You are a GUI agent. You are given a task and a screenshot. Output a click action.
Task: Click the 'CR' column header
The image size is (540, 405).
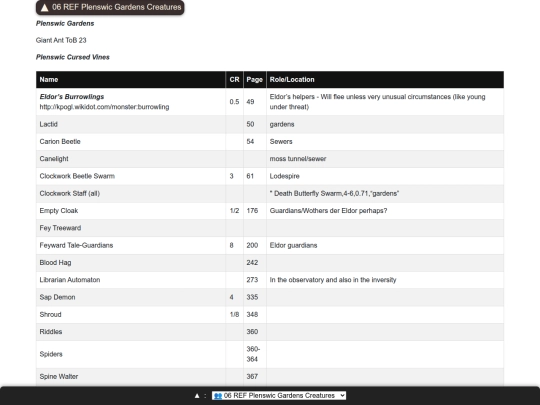[x=235, y=80]
